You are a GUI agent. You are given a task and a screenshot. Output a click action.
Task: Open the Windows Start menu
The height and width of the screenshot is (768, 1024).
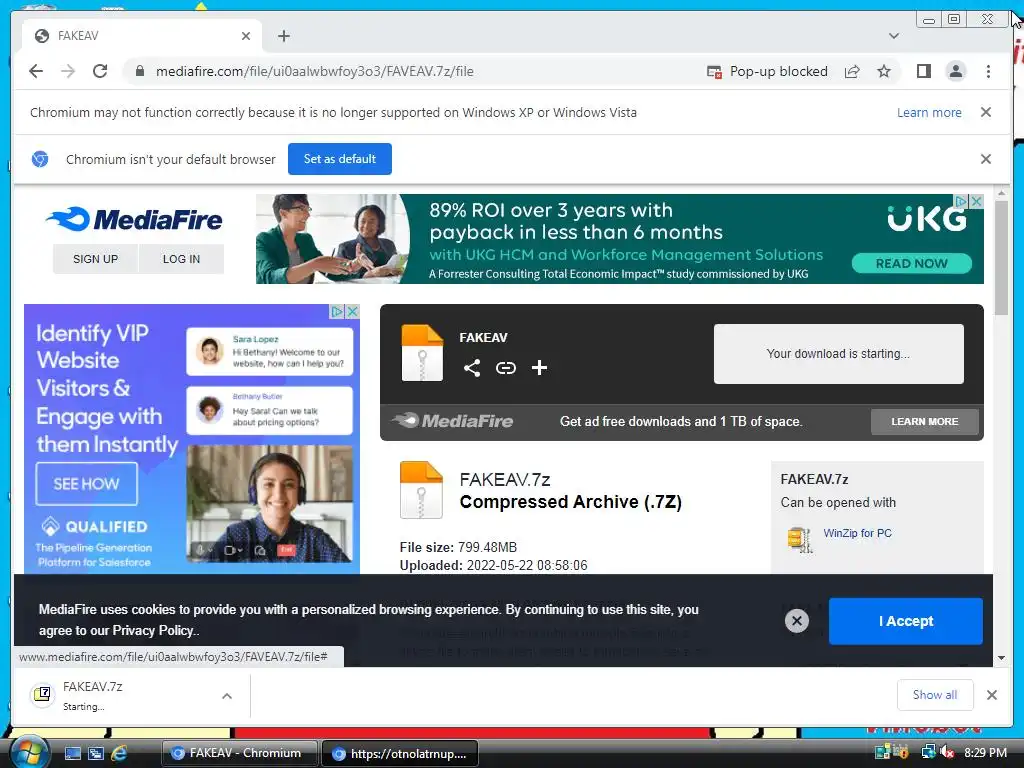pos(28,752)
